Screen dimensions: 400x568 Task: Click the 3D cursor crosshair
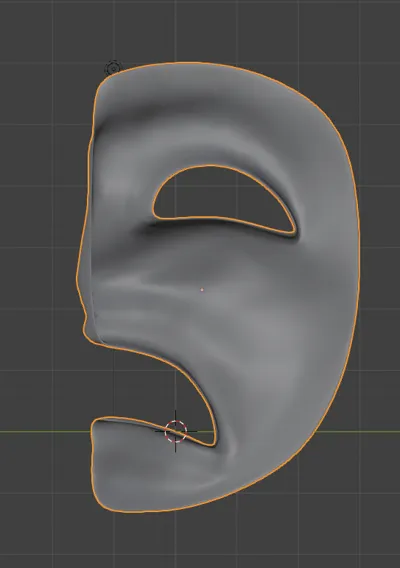[x=176, y=431]
